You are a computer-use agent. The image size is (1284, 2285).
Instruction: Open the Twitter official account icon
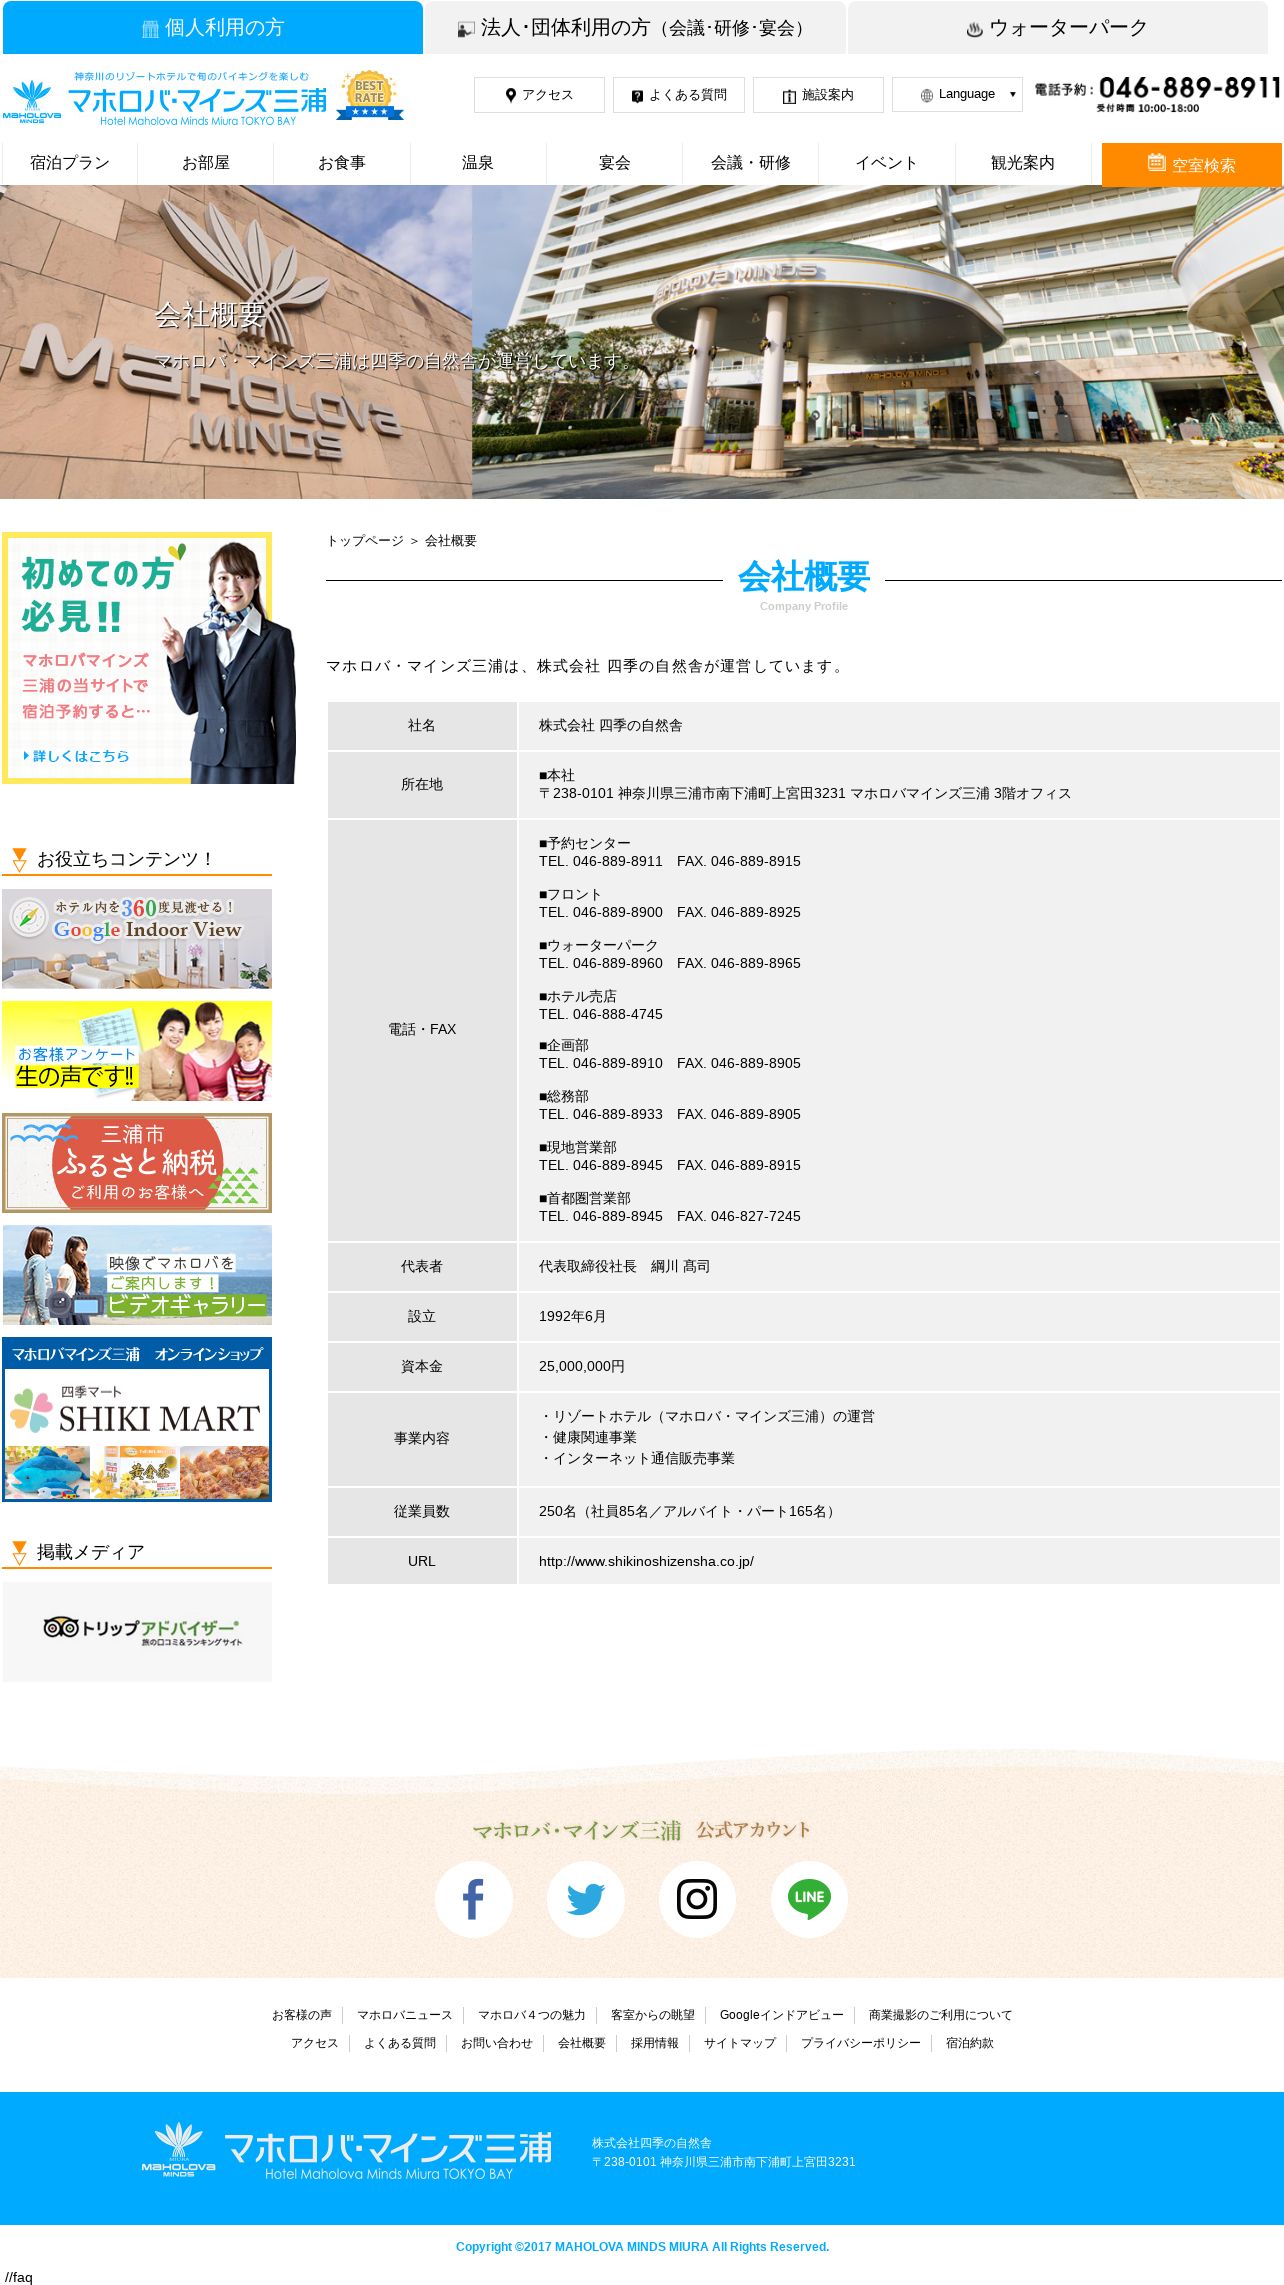point(585,1898)
